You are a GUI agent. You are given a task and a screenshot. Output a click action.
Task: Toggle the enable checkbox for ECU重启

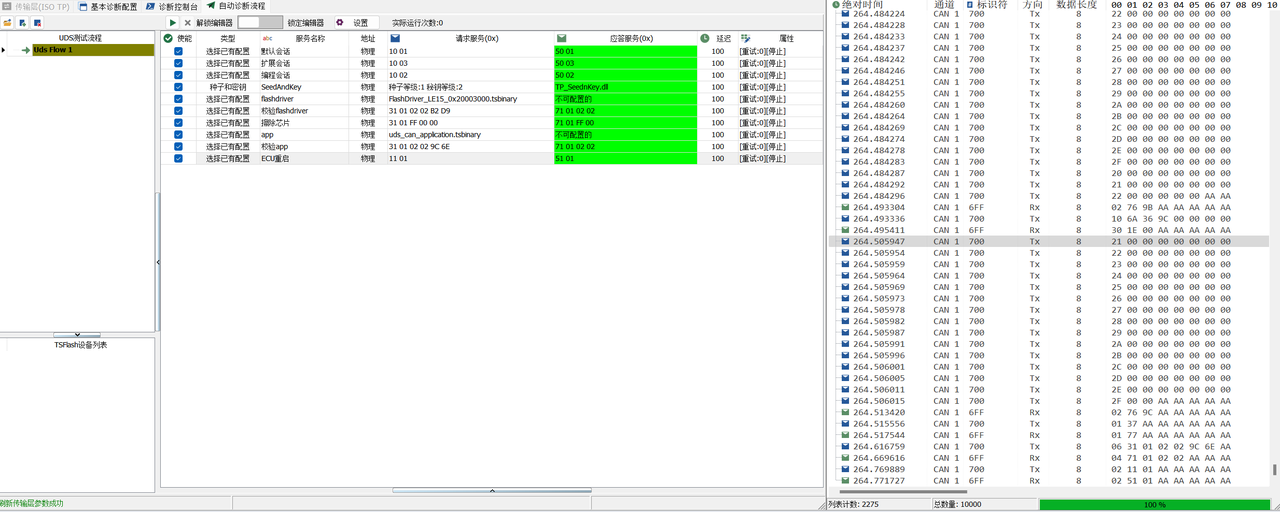[x=178, y=159]
